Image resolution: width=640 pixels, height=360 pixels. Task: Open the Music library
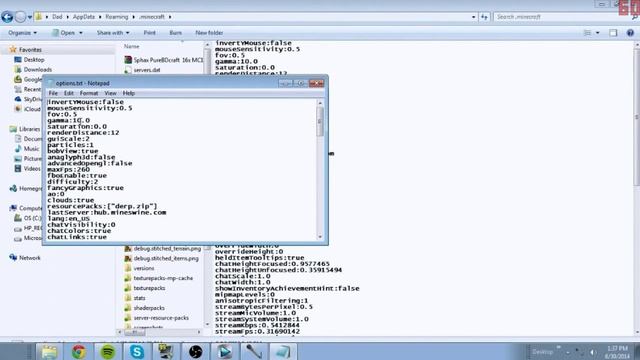click(x=31, y=149)
